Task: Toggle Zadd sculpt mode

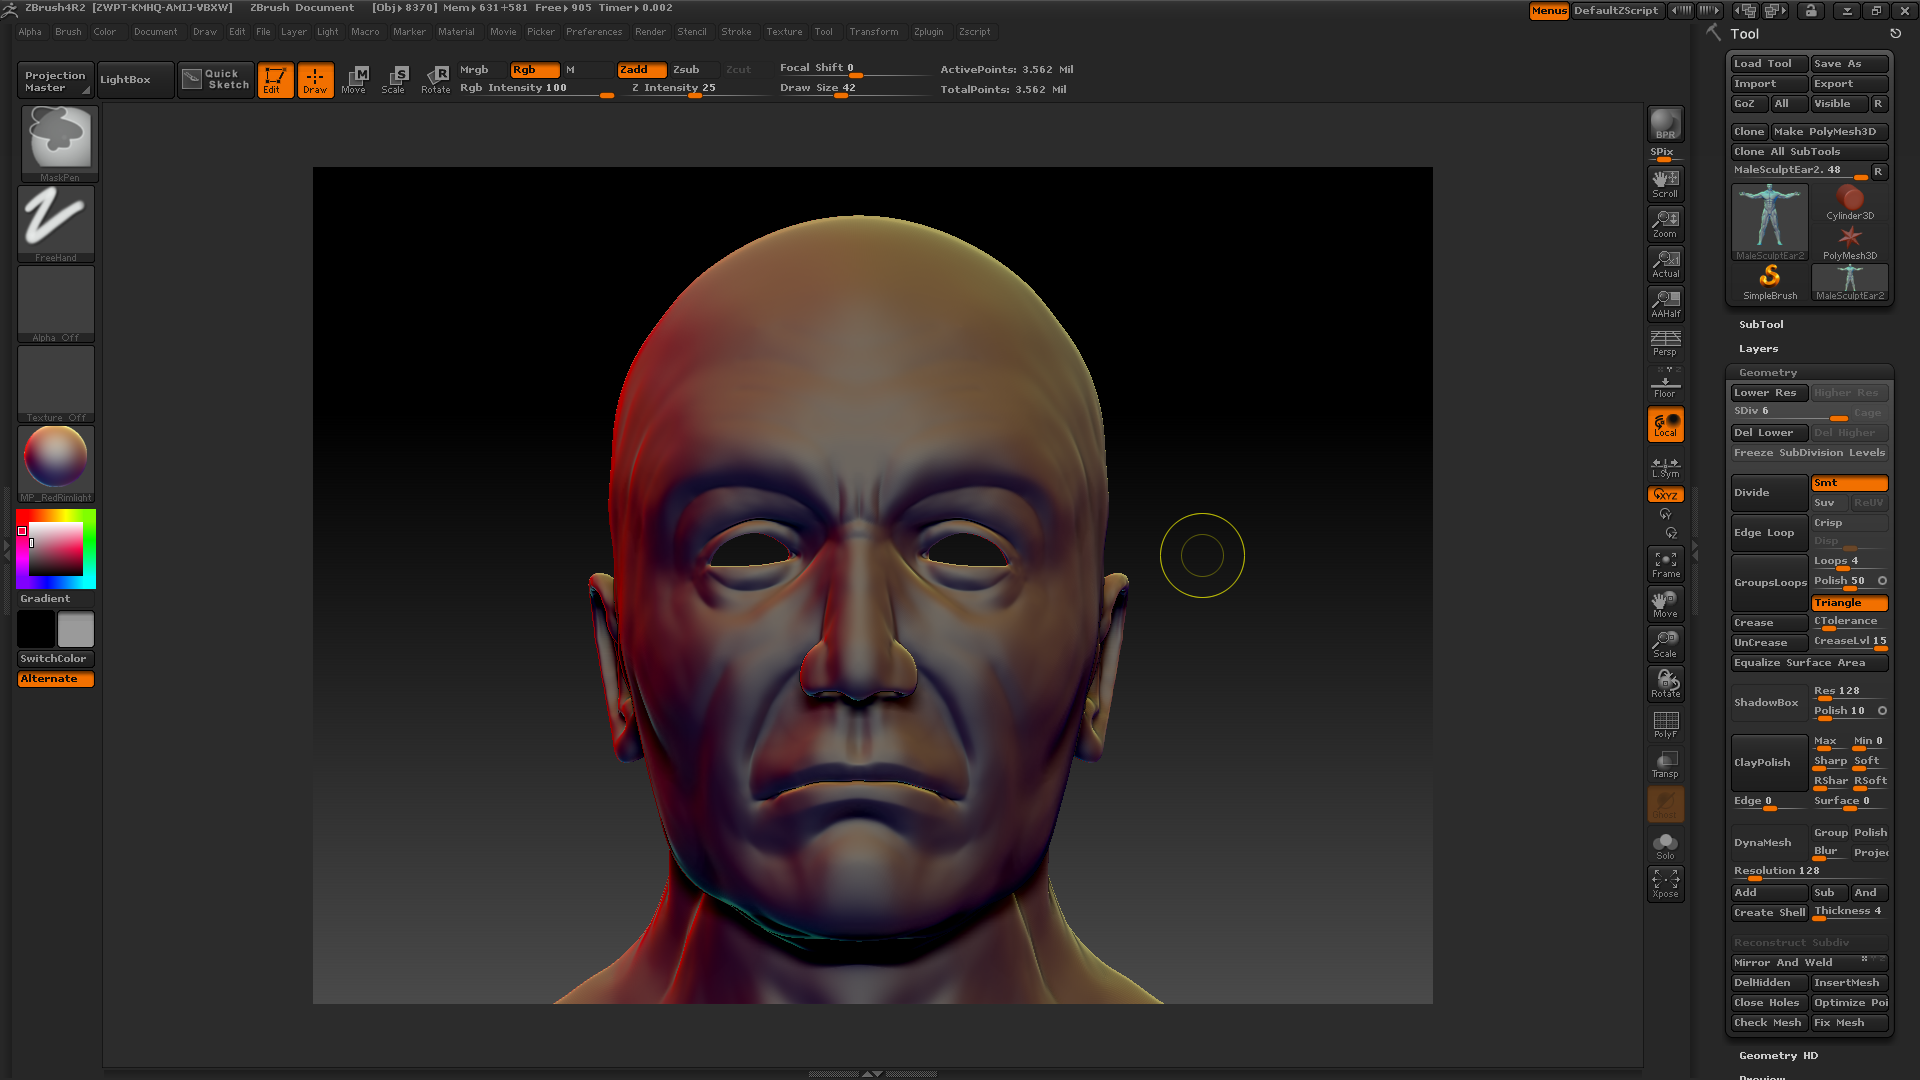Action: coord(642,70)
